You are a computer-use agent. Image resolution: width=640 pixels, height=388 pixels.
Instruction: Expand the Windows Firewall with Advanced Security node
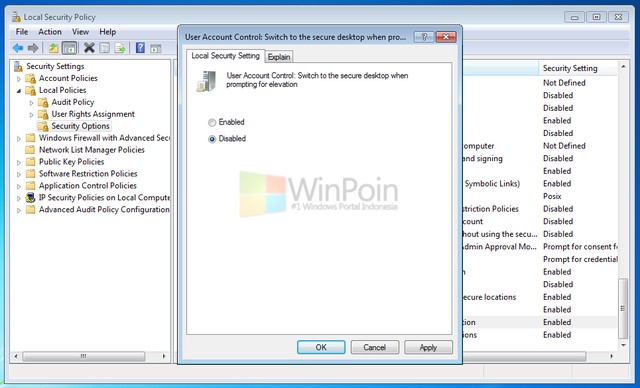(x=19, y=139)
